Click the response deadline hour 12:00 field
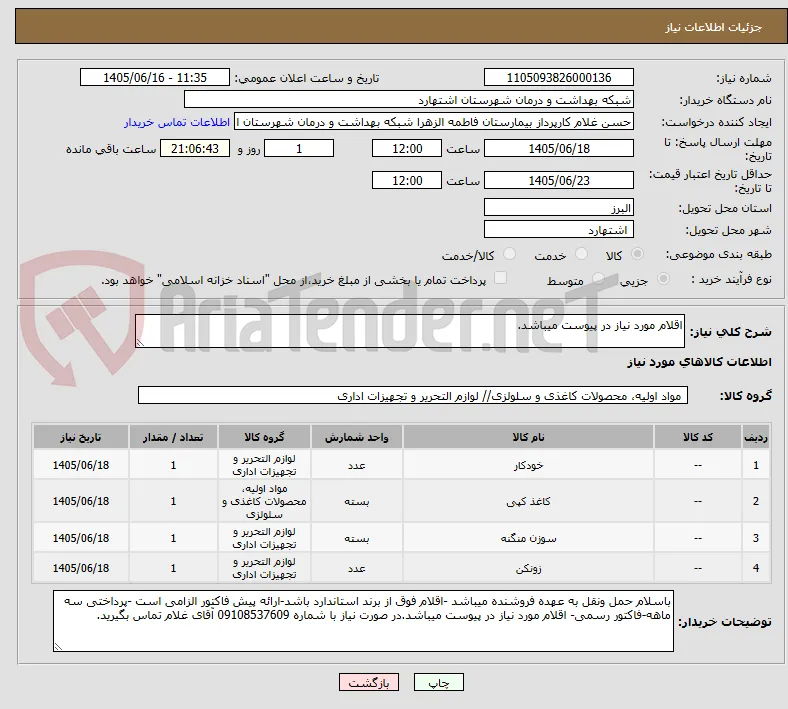The height and width of the screenshot is (709, 788). (407, 149)
